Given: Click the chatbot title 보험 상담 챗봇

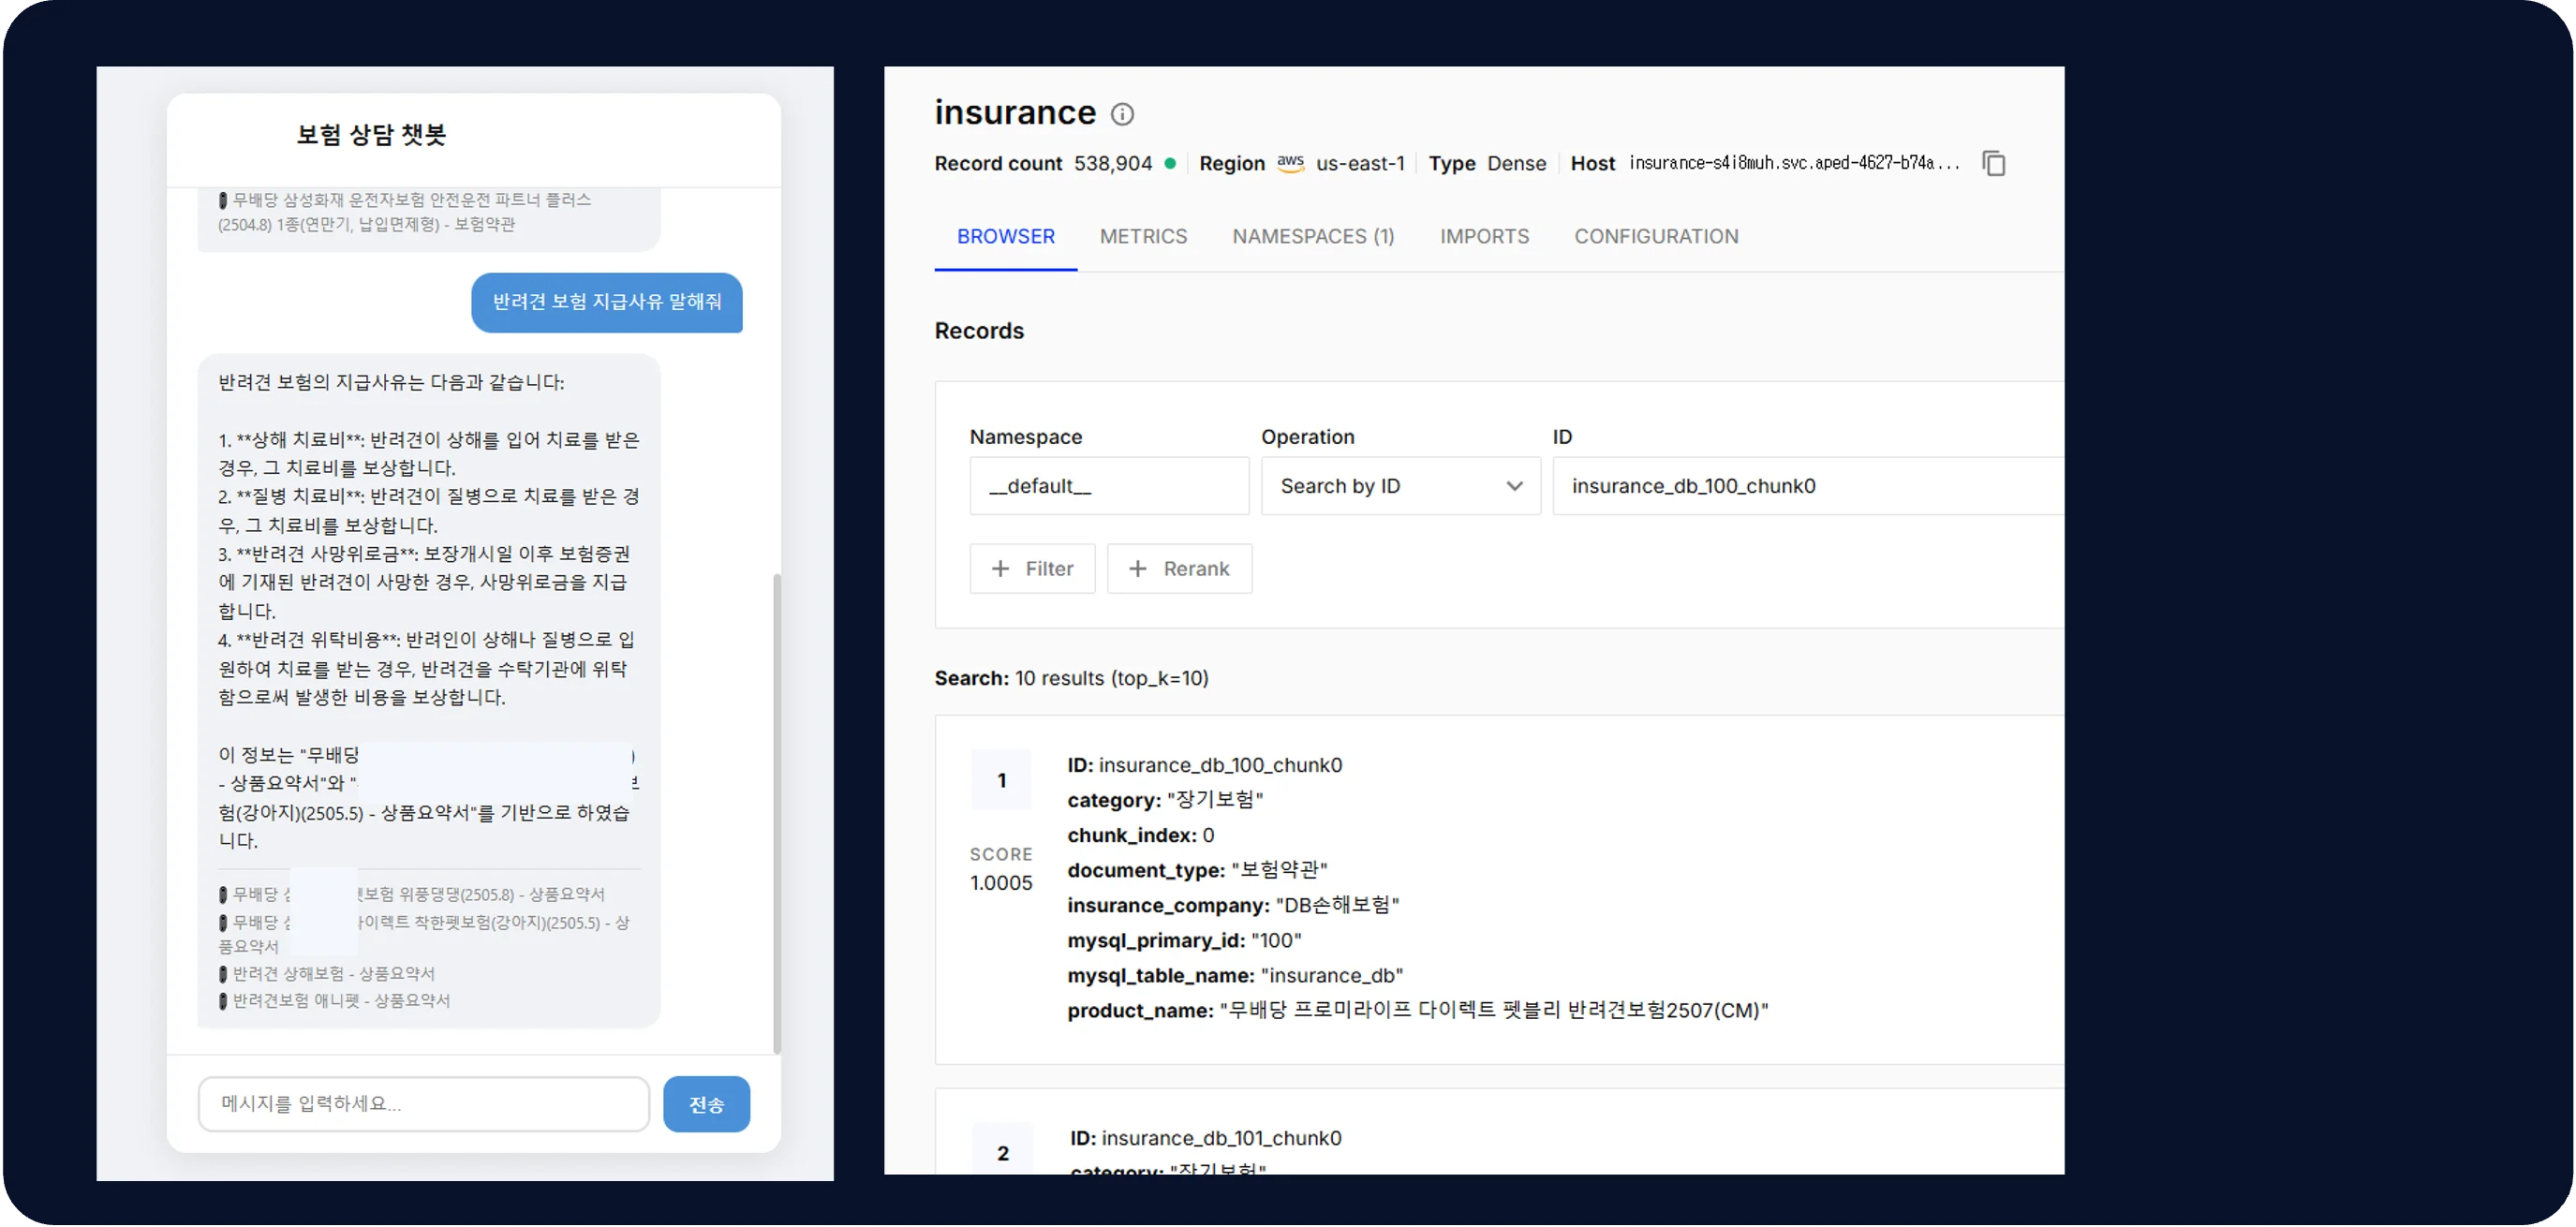Looking at the screenshot, I should pos(371,134).
